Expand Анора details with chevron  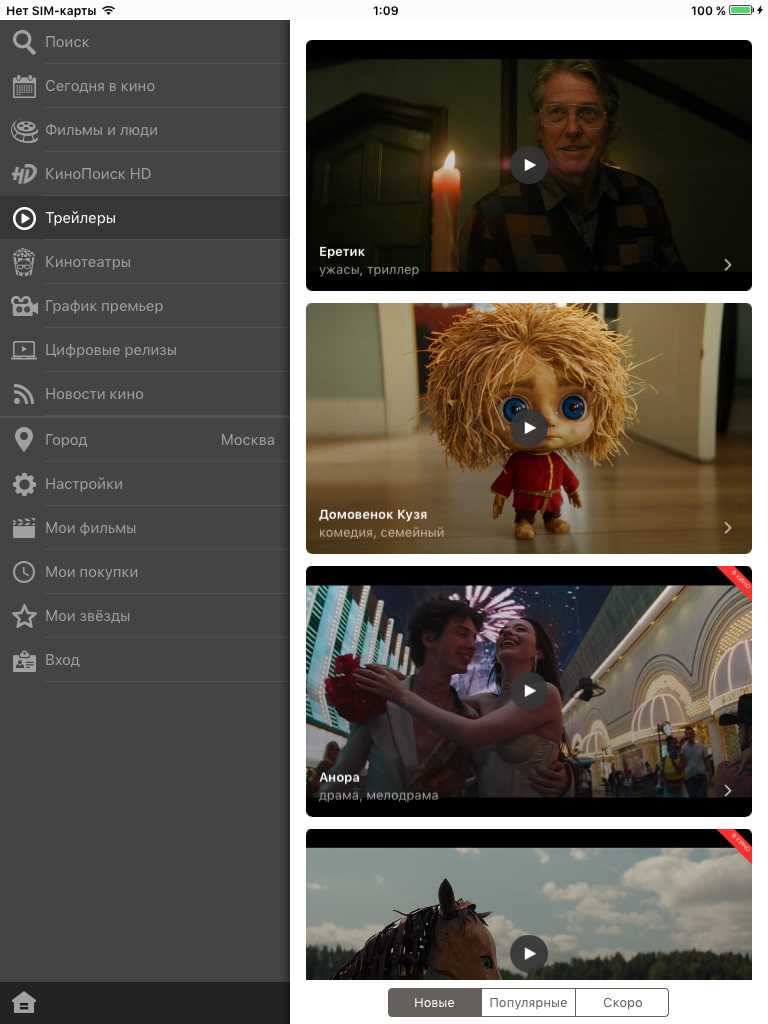click(728, 791)
